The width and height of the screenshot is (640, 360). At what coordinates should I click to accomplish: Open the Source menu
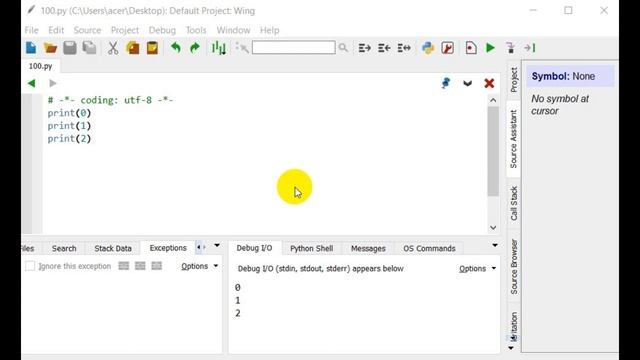click(x=87, y=30)
